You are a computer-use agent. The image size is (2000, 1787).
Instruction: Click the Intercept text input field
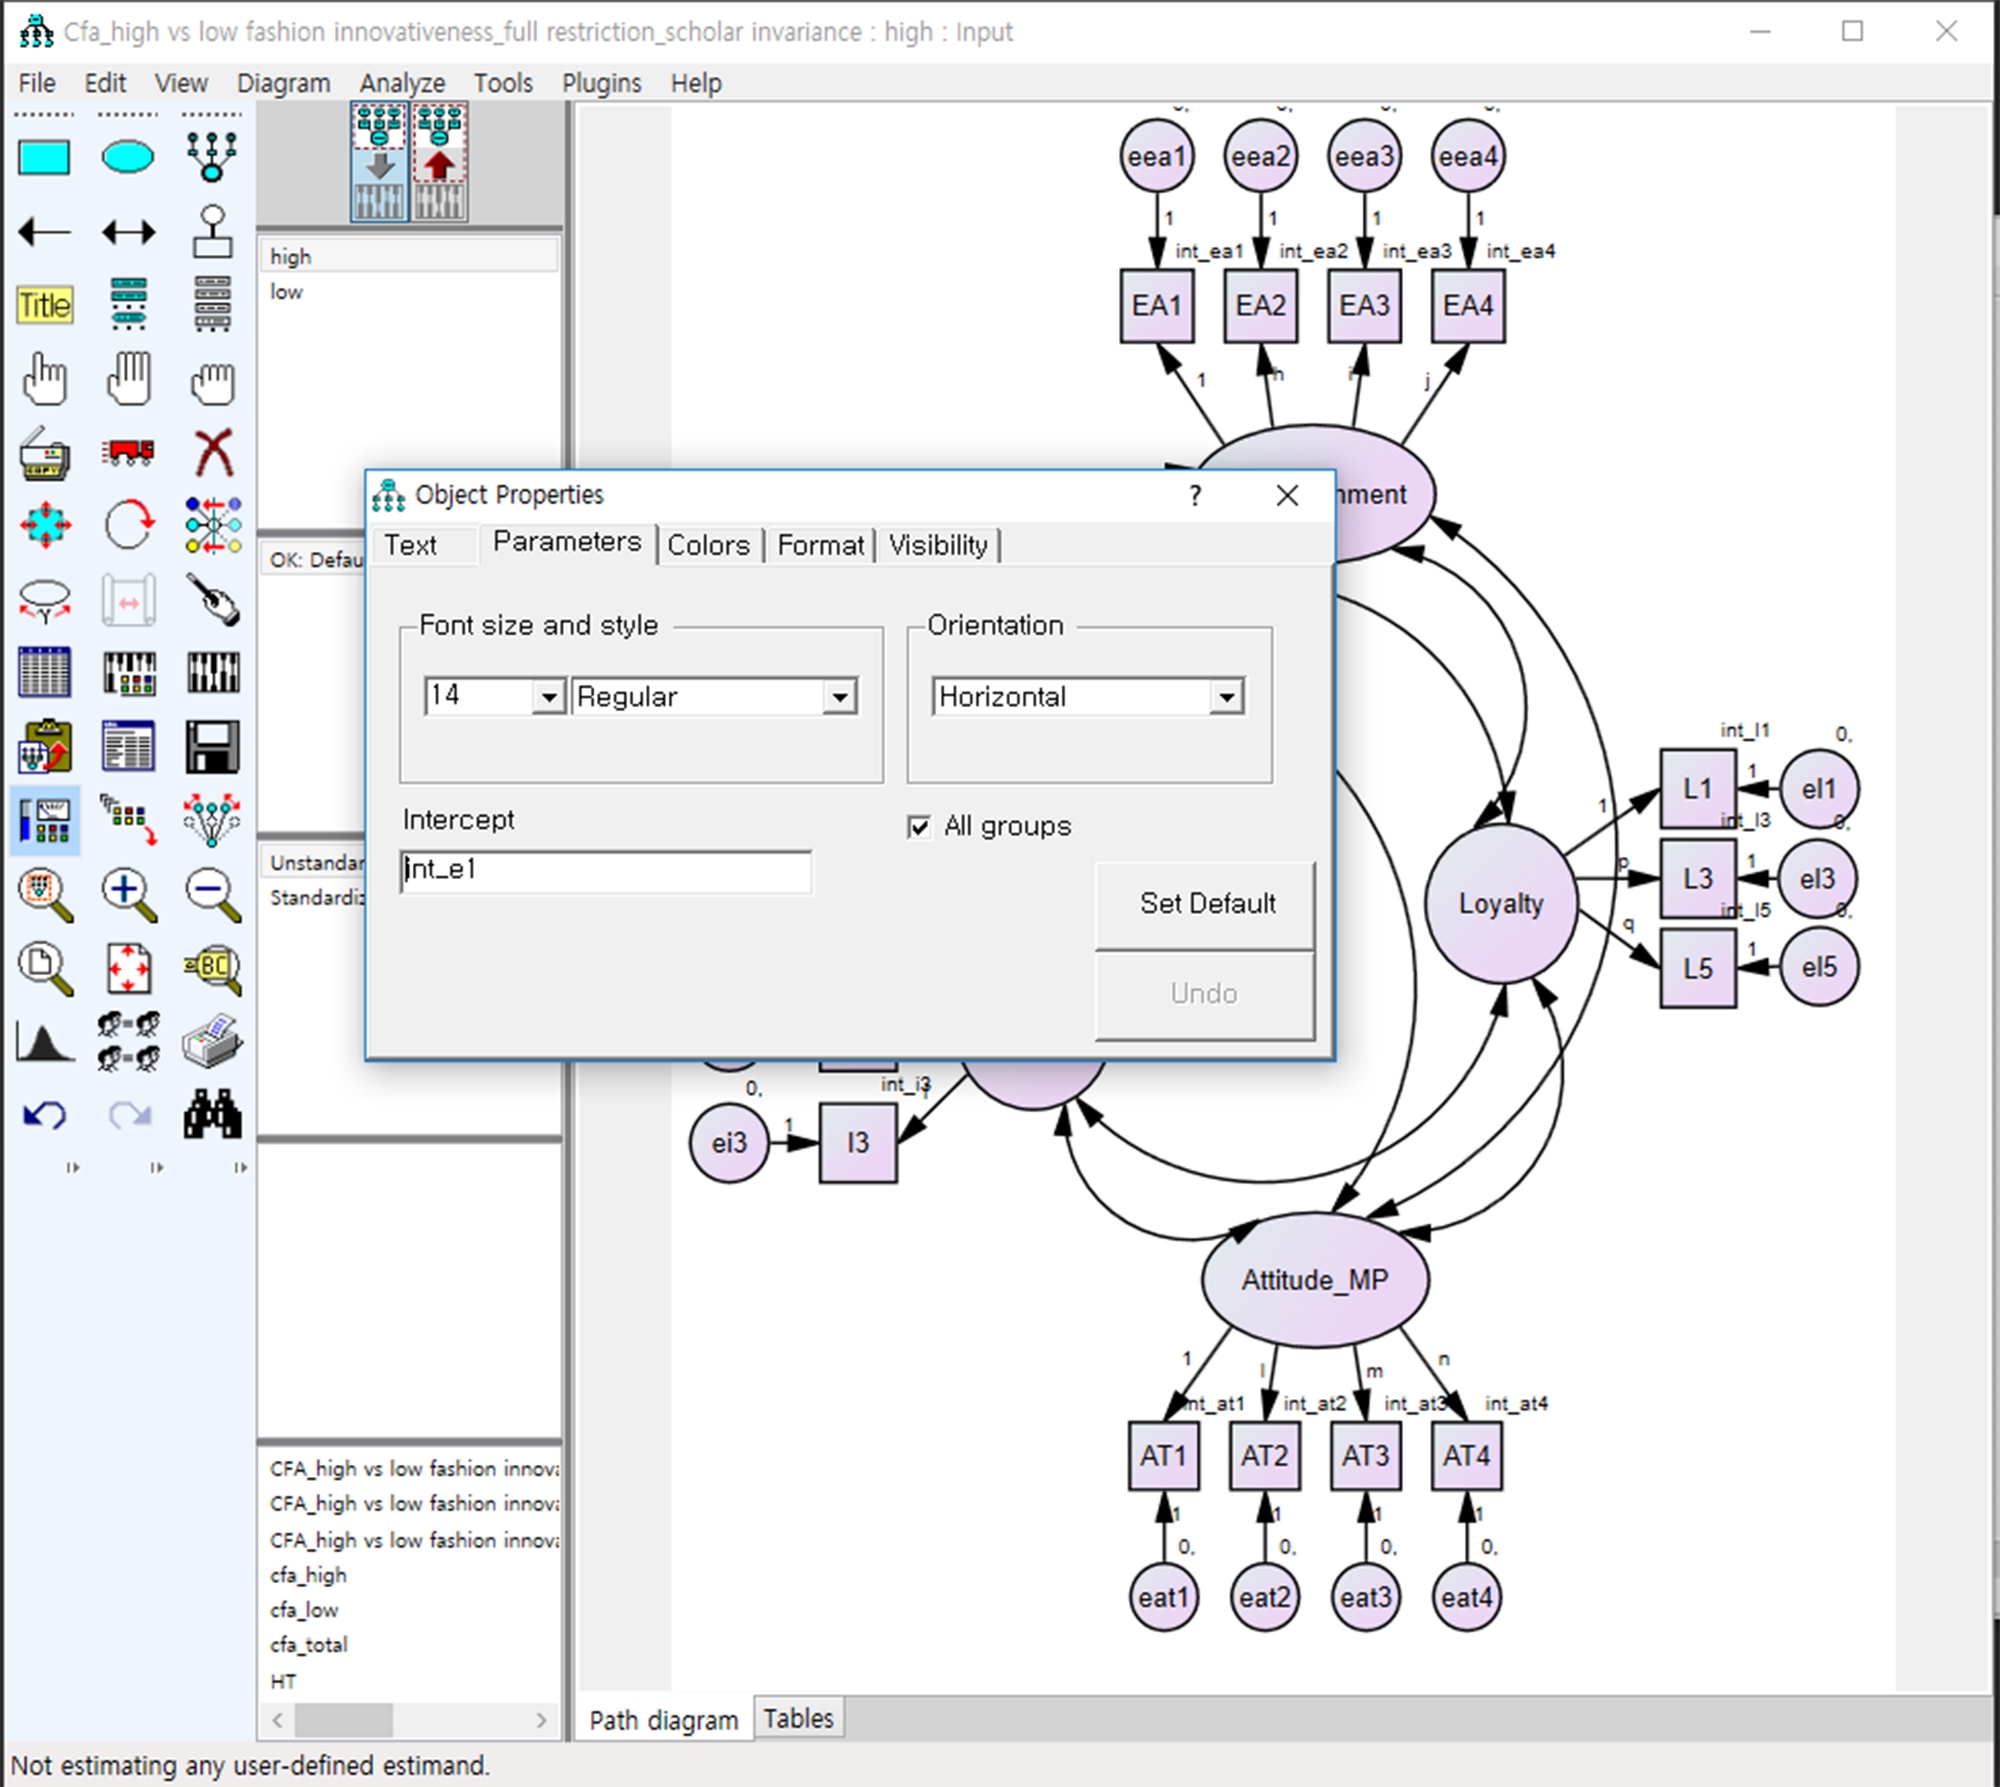(x=606, y=871)
